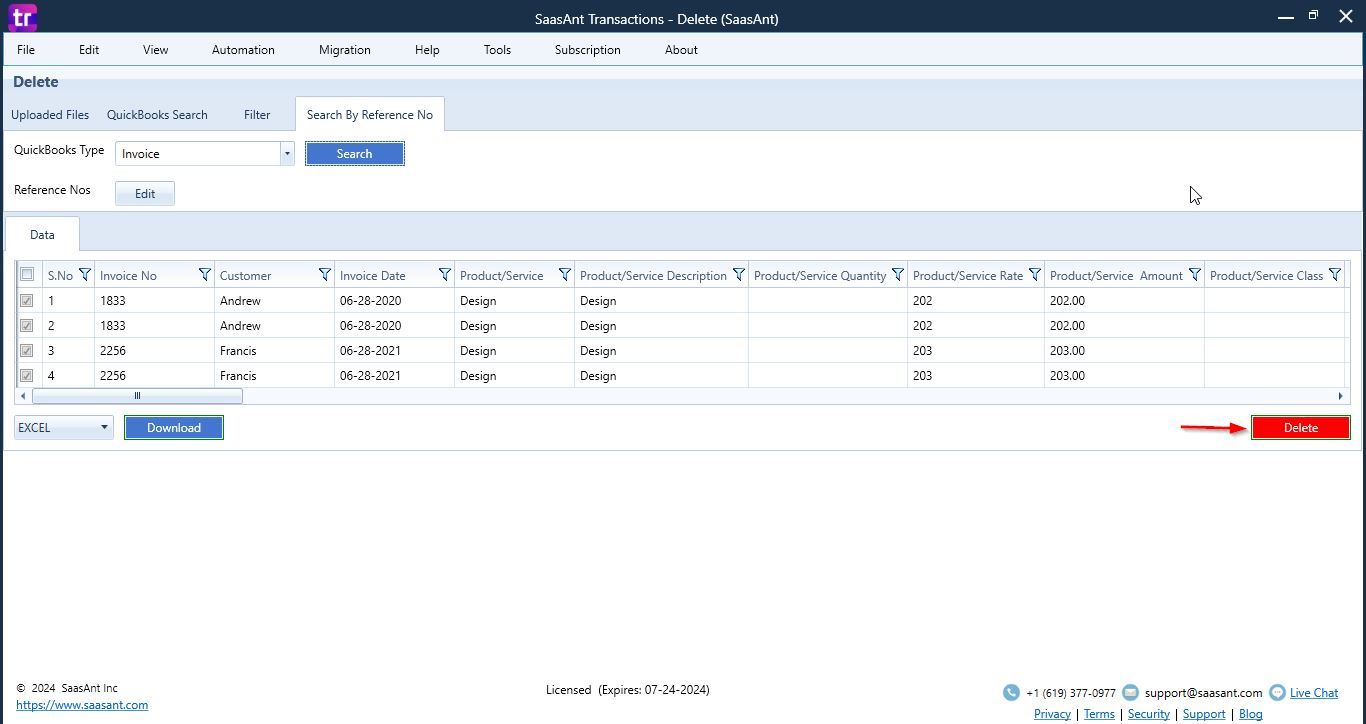Click the Live Chat bubble icon

tap(1277, 692)
